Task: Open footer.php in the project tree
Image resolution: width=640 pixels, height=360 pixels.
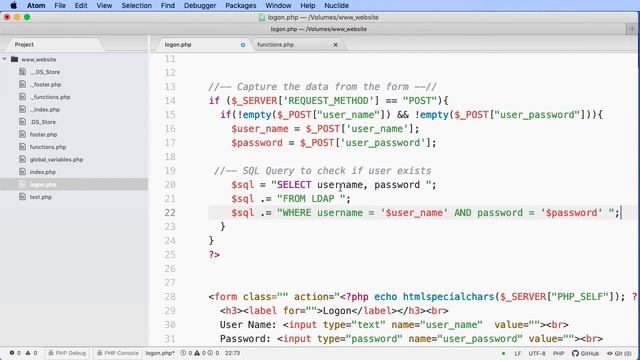Action: click(43, 134)
